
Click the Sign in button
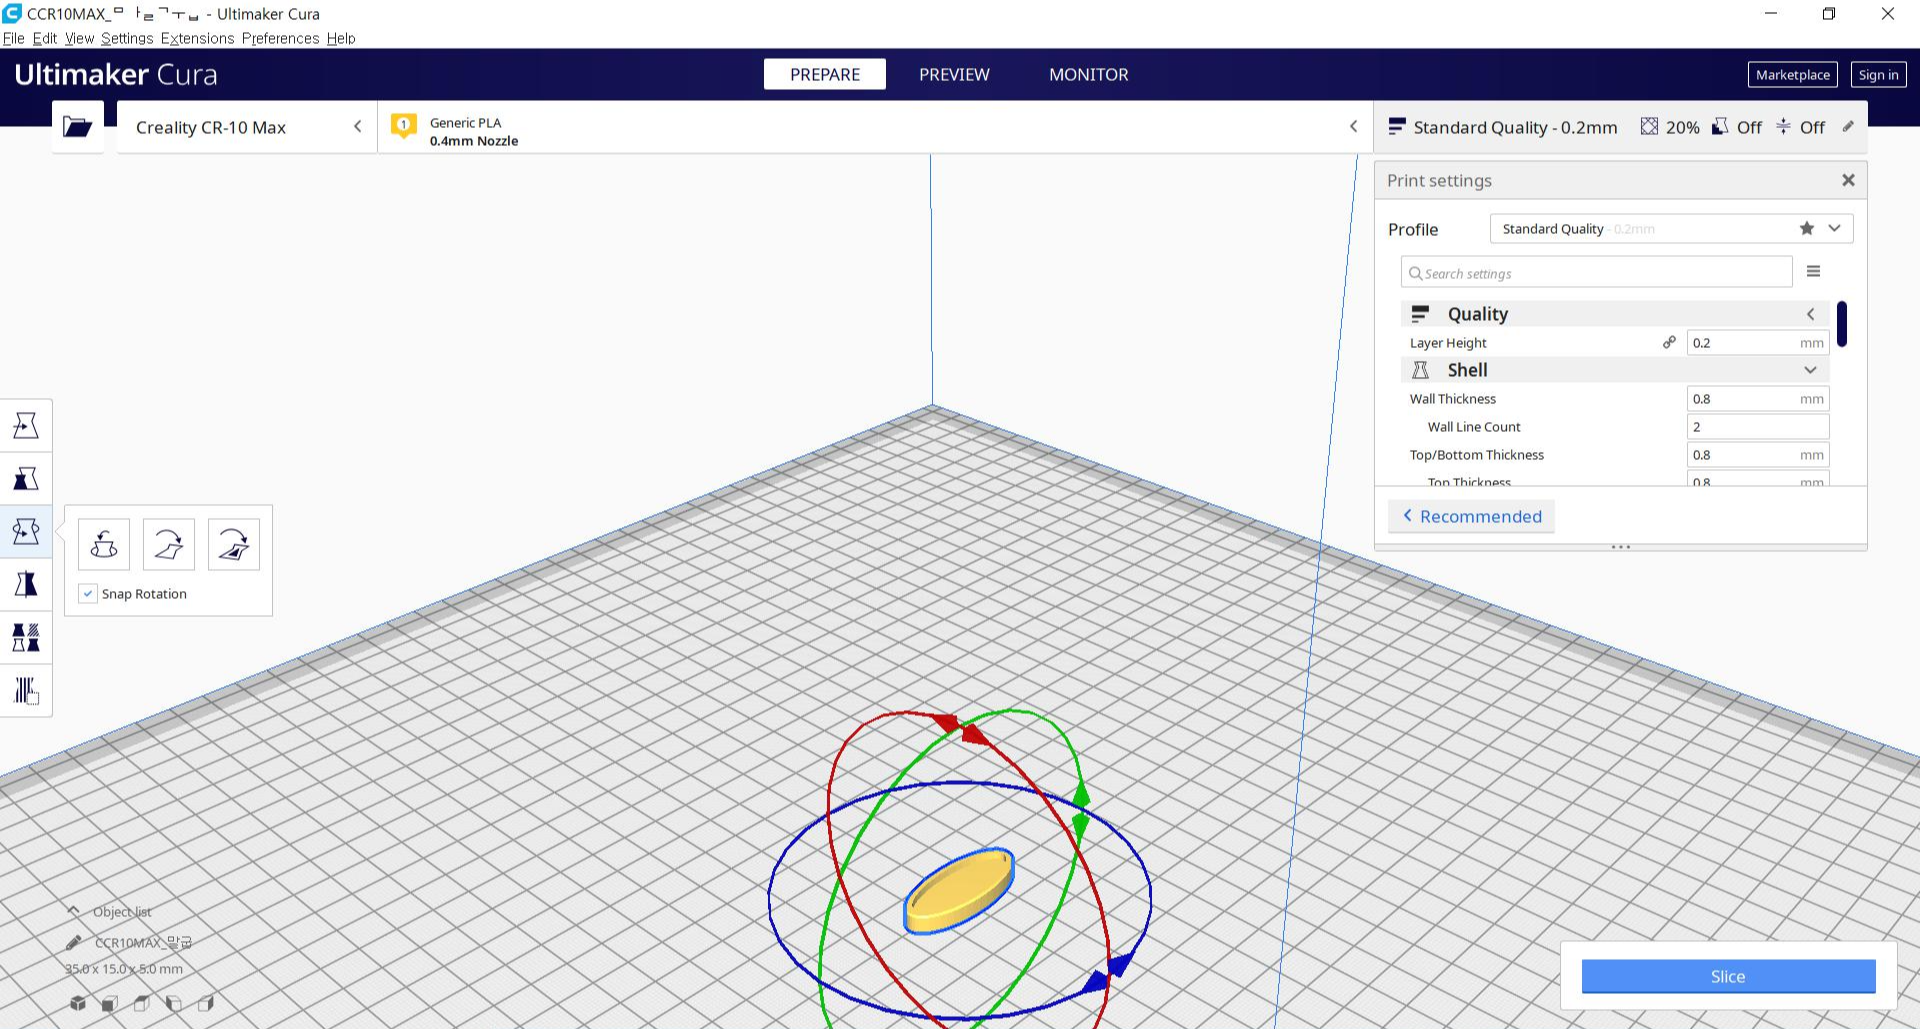click(1878, 74)
